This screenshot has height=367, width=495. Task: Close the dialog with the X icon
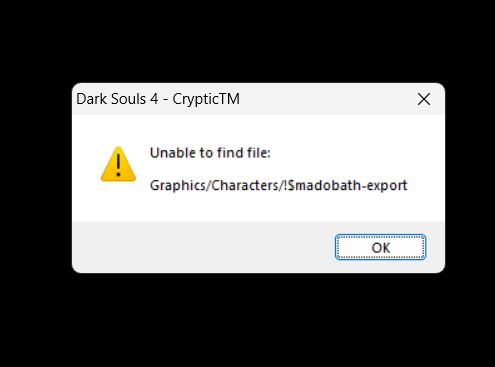(424, 99)
